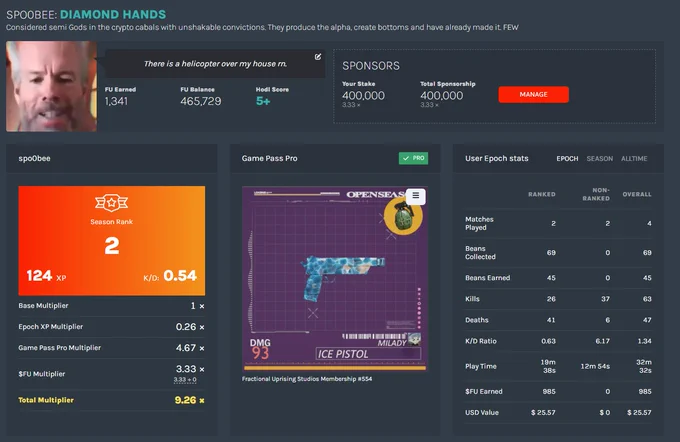Click the User Epoch stats heading

pyautogui.click(x=497, y=158)
